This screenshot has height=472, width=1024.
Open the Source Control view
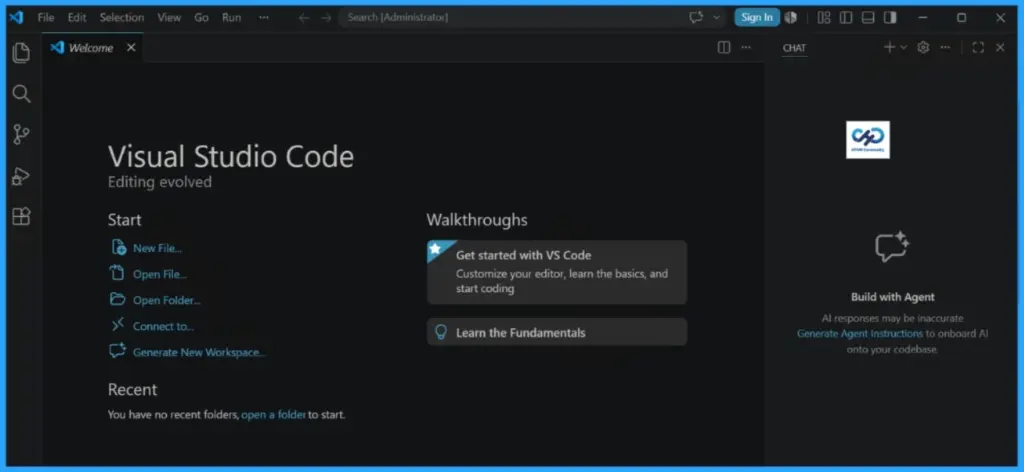point(21,135)
